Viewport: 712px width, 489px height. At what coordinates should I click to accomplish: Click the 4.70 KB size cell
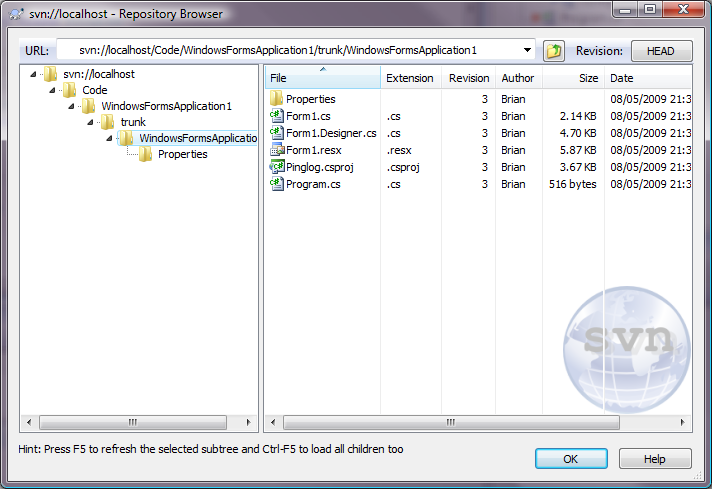(578, 133)
